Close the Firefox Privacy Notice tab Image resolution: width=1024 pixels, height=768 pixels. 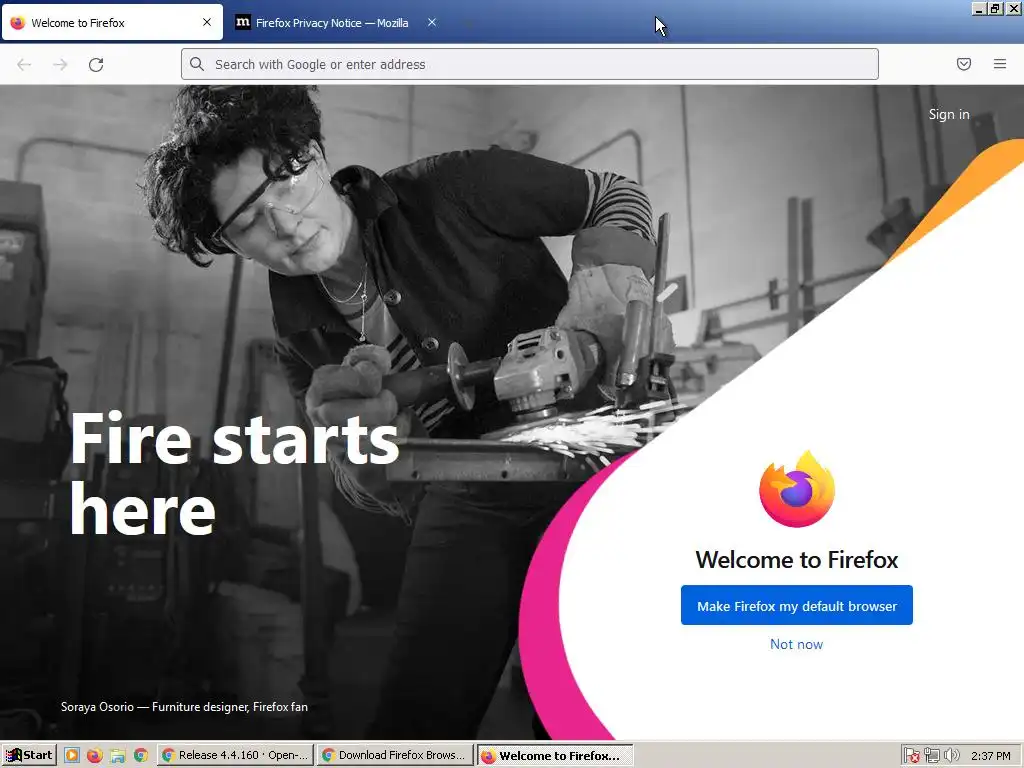click(432, 22)
